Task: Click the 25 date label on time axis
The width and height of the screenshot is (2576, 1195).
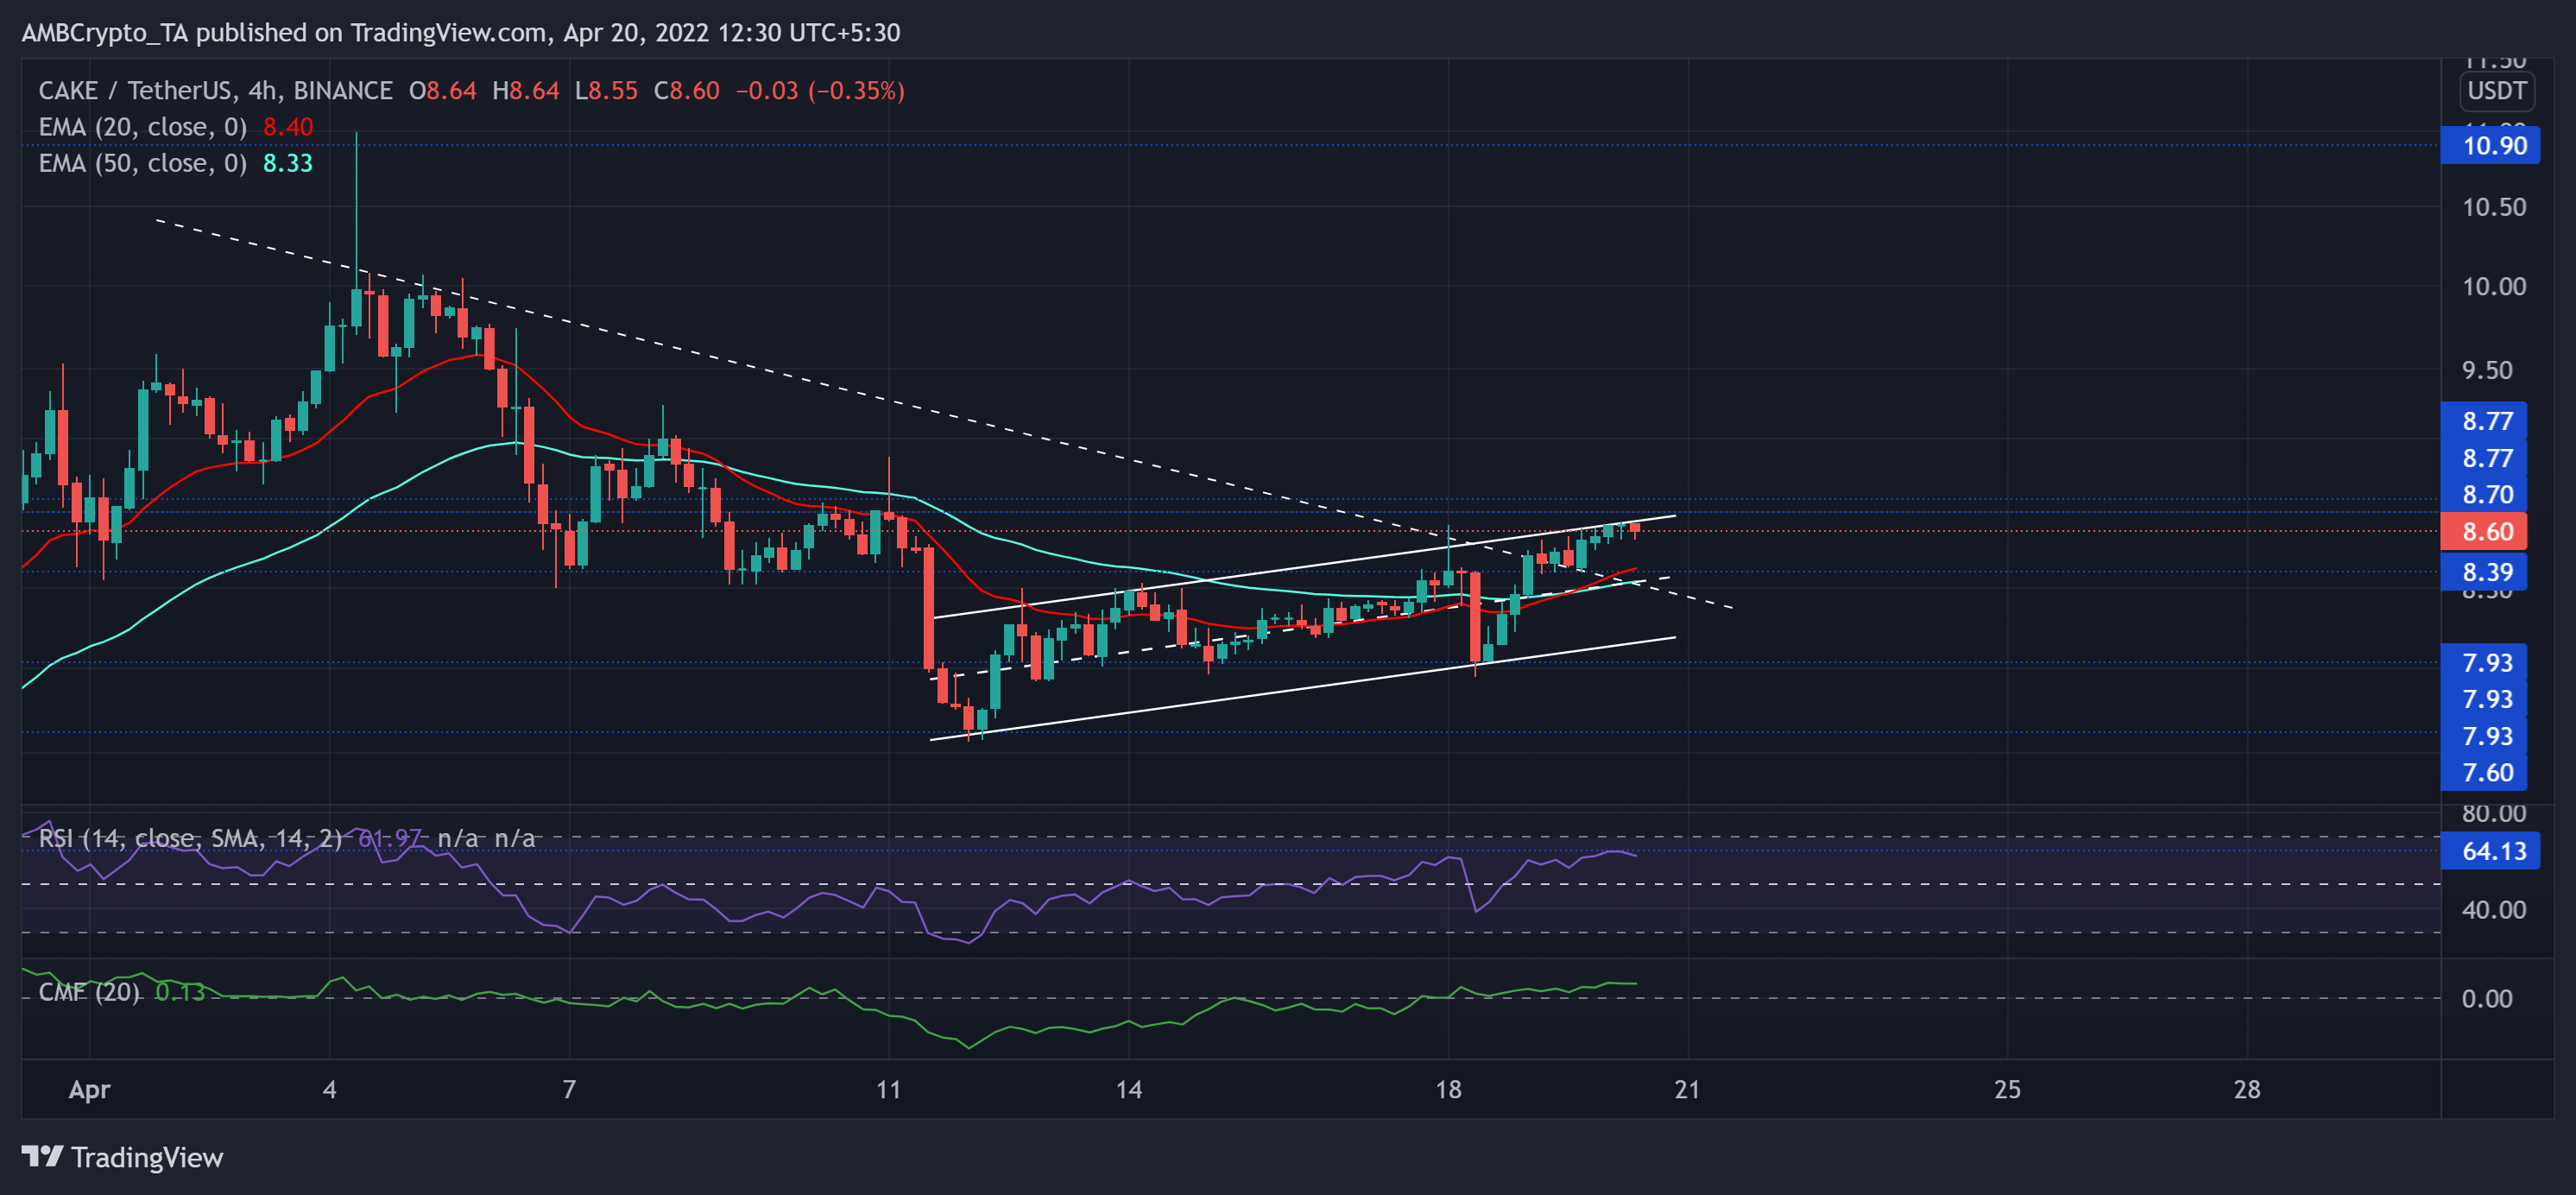Action: coord(2007,1089)
